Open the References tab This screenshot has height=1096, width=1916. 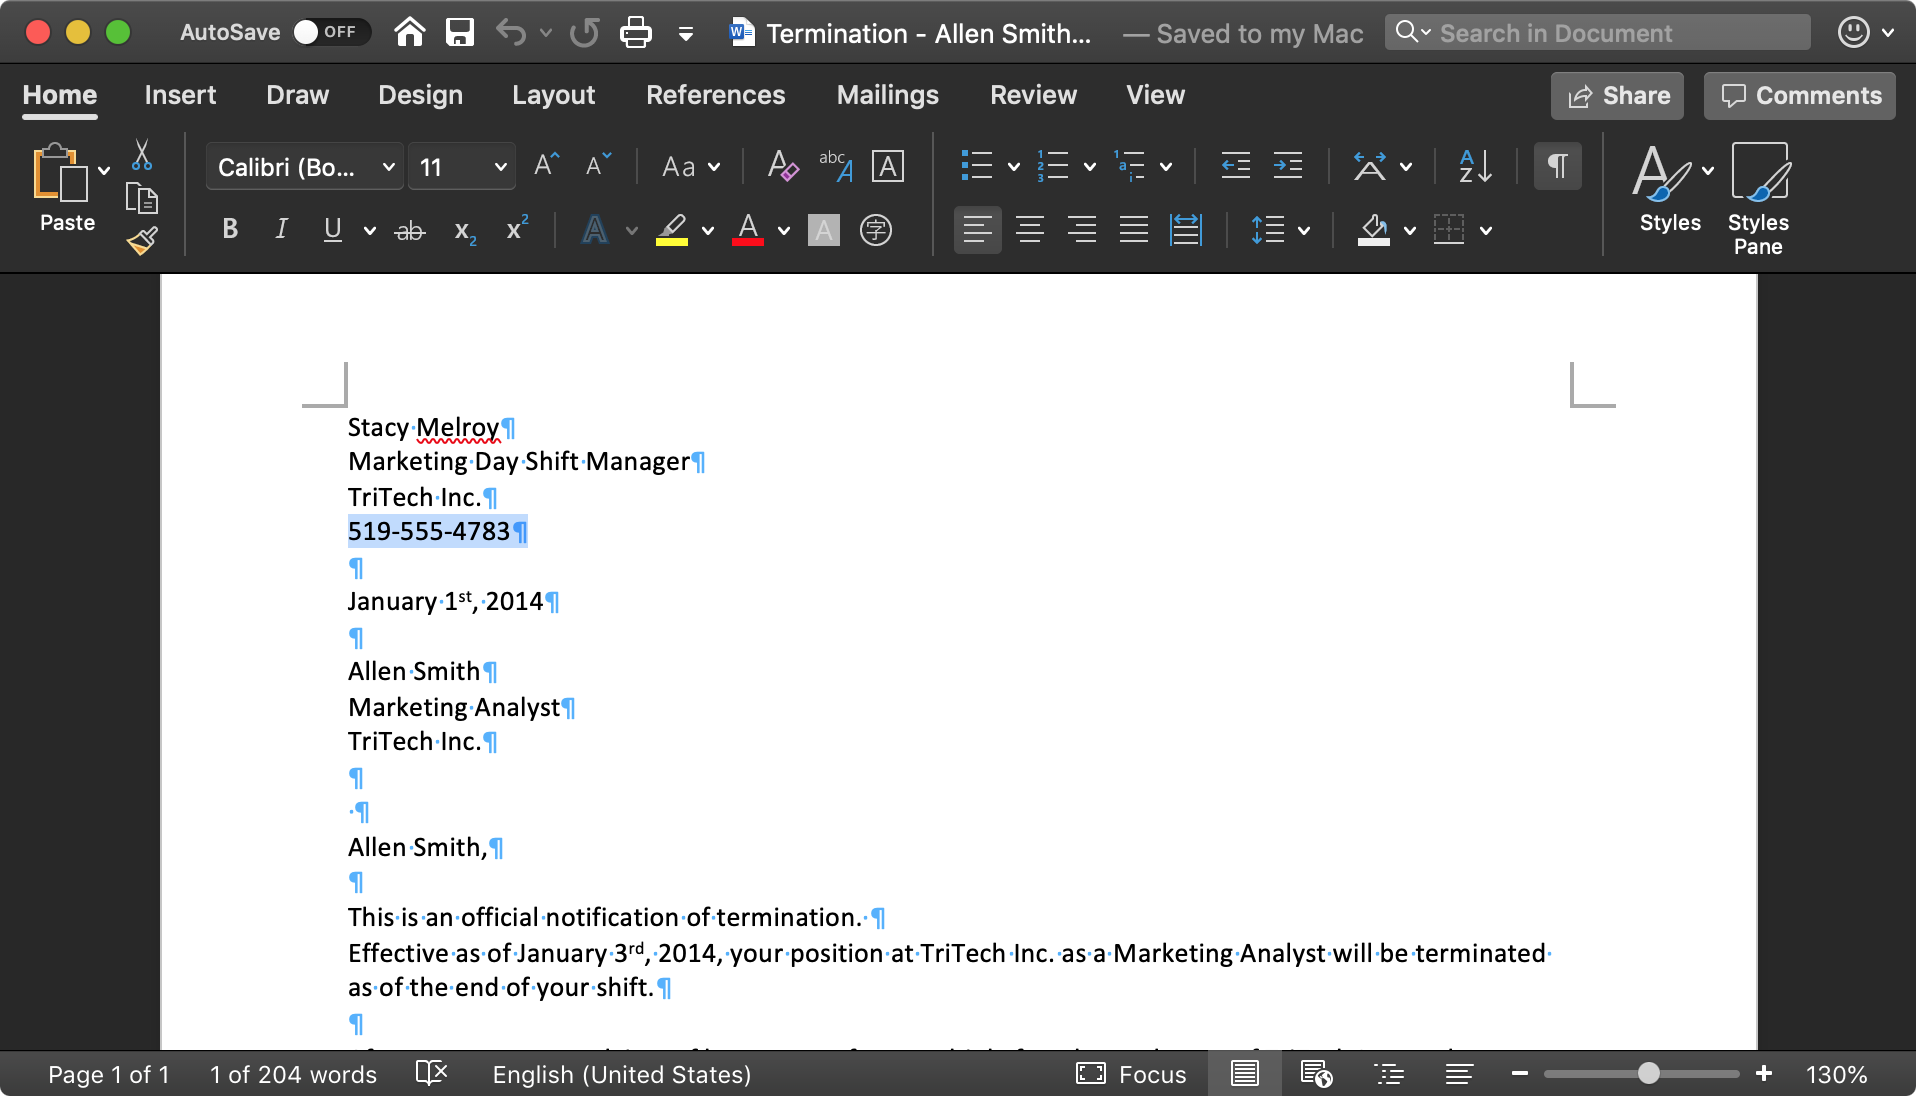(716, 95)
